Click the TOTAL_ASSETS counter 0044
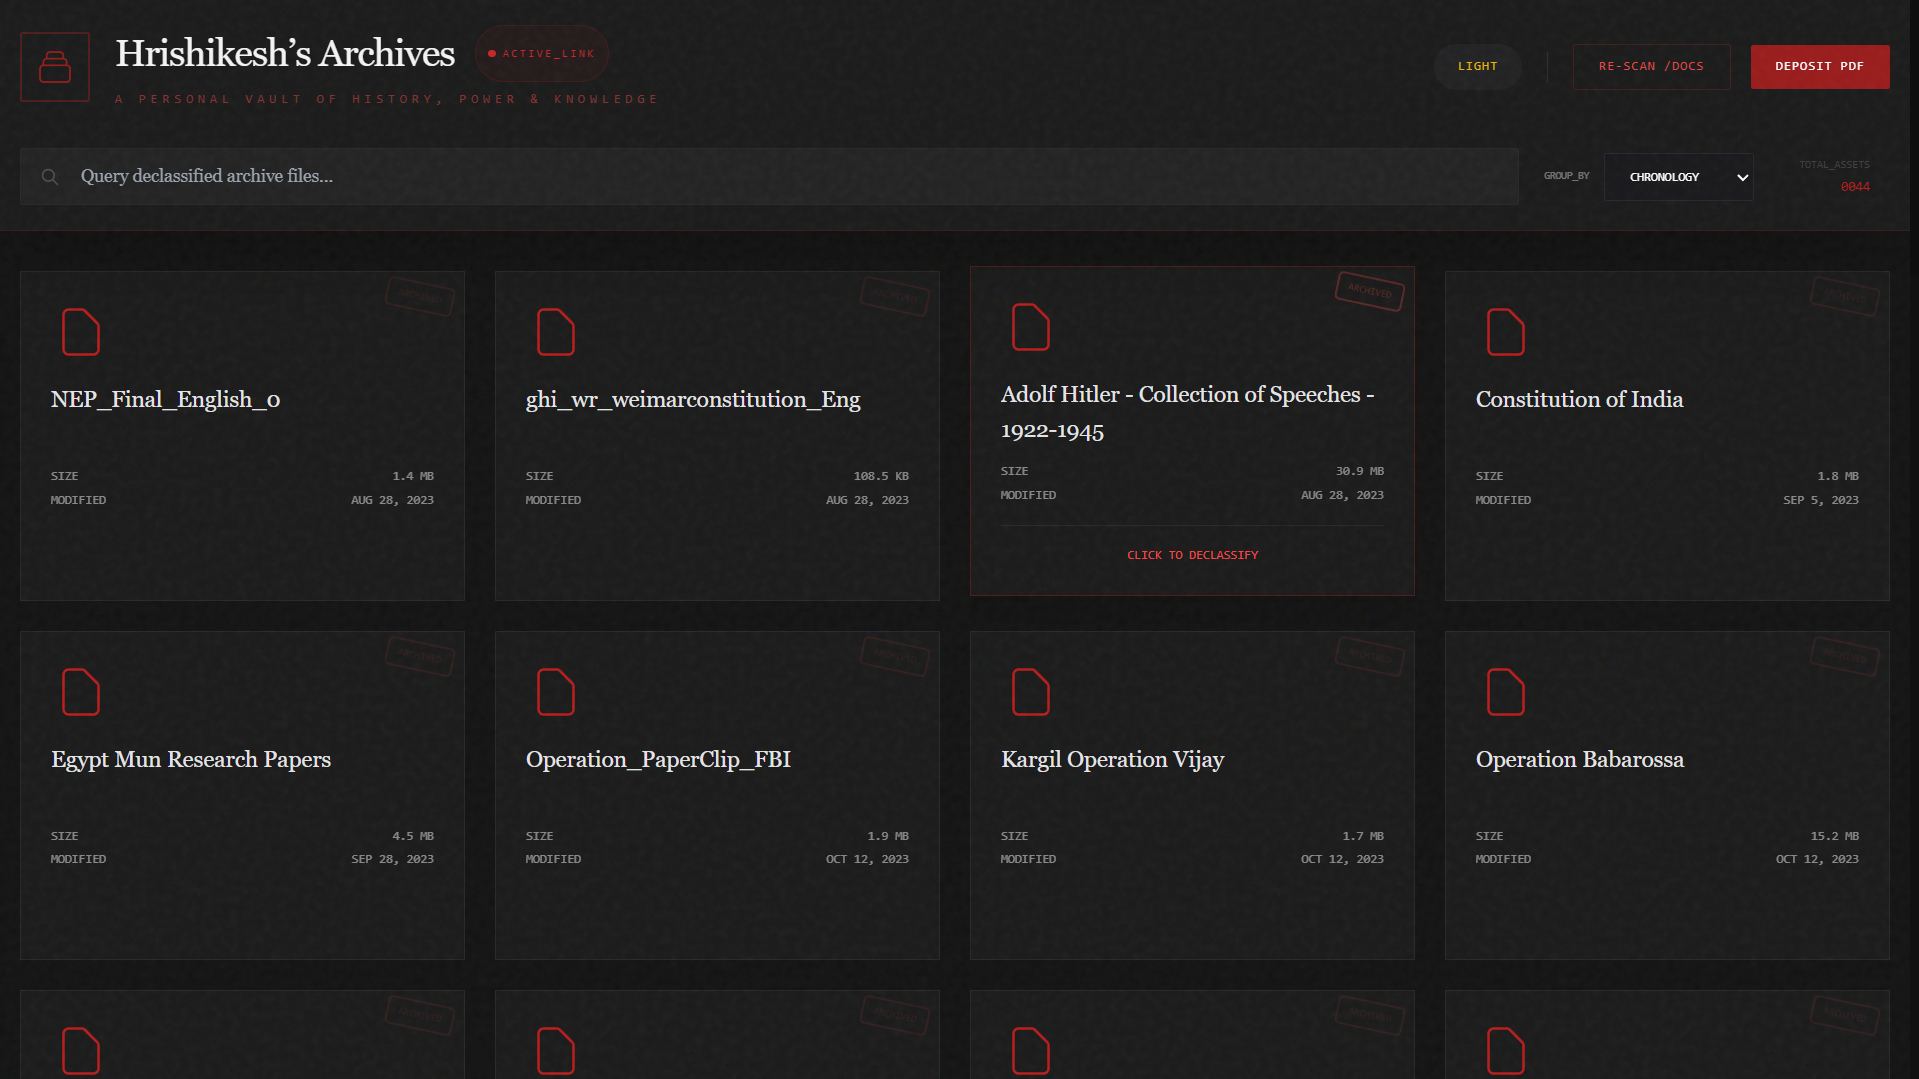Image resolution: width=1919 pixels, height=1079 pixels. [x=1855, y=186]
